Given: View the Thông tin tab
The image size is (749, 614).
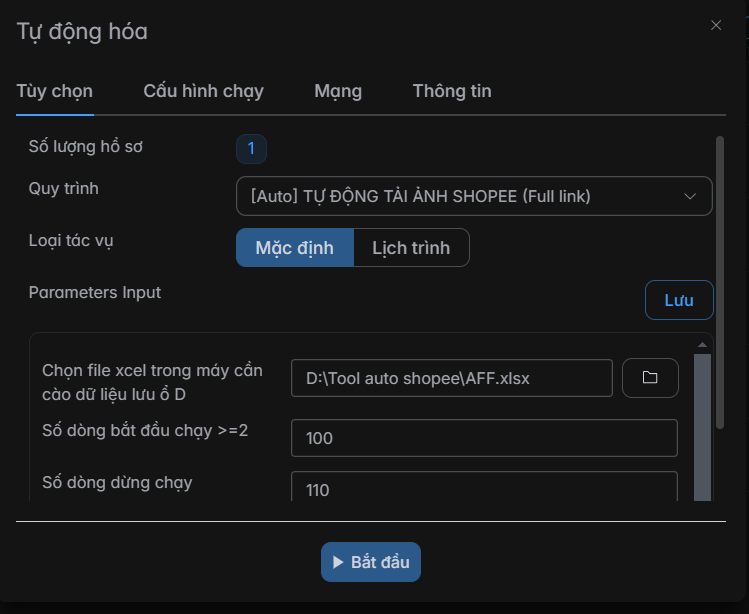Looking at the screenshot, I should pyautogui.click(x=452, y=91).
